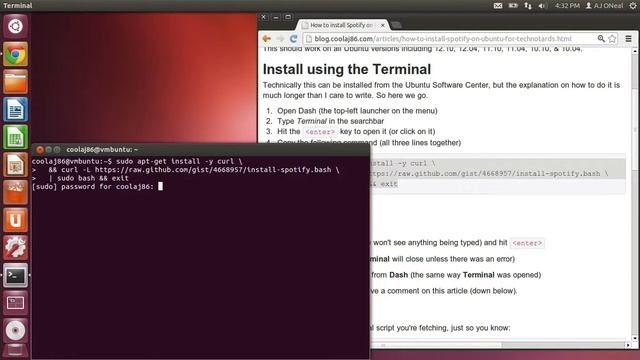Screen dimensions: 640x360
Task: Open the network indicator menu
Action: click(528, 6)
